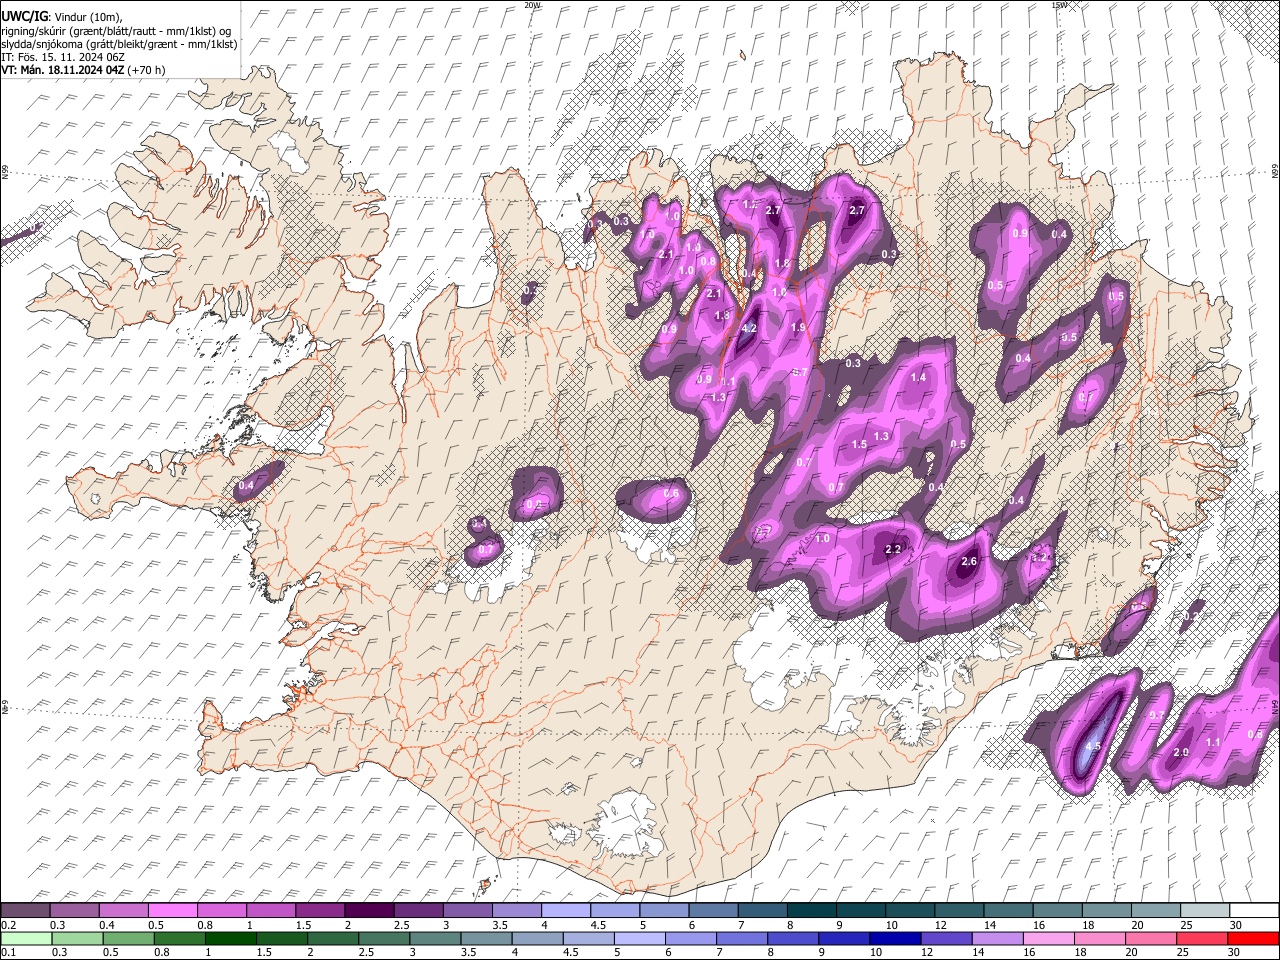Image resolution: width=1280 pixels, height=960 pixels.
Task: Click the 20W longitude label
Action: [532, 5]
